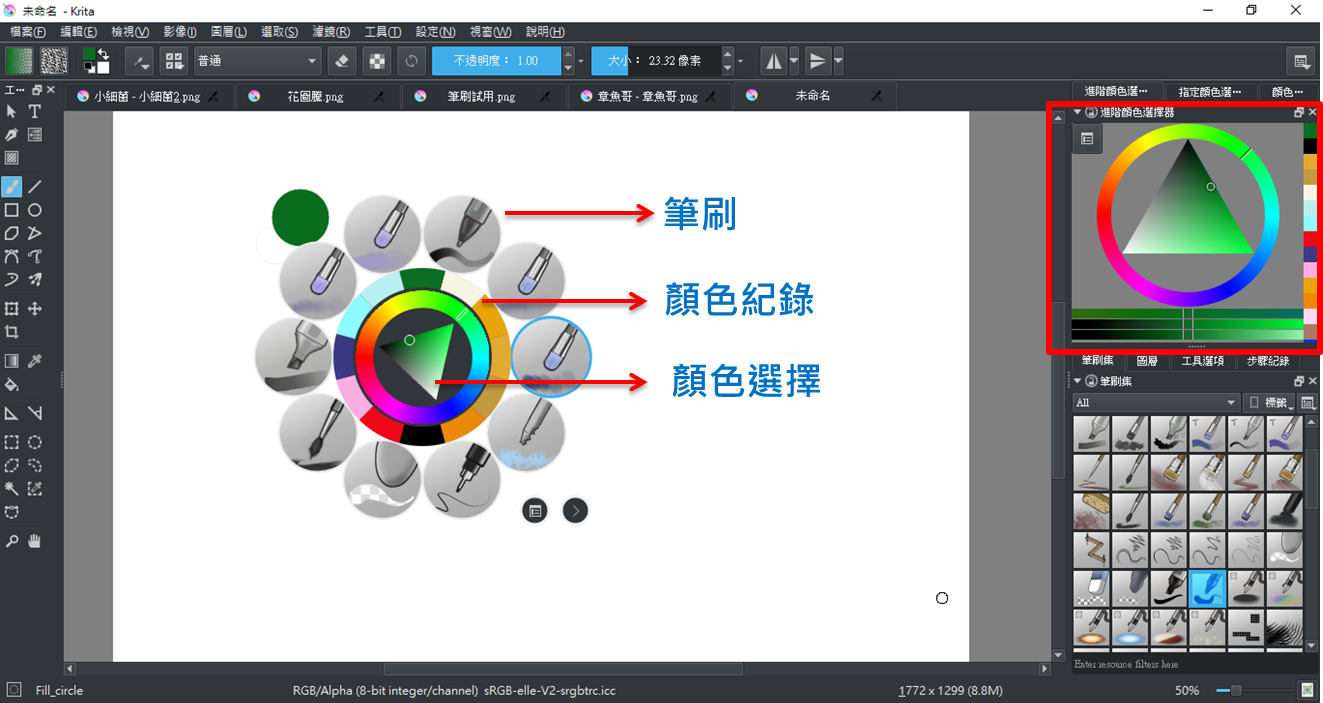This screenshot has width=1323, height=703.
Task: Activate the Measure tool
Action: click(35, 413)
